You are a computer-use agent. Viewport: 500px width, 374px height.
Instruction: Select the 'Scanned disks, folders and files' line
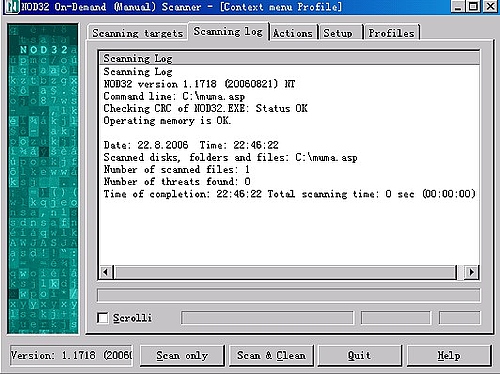230,157
